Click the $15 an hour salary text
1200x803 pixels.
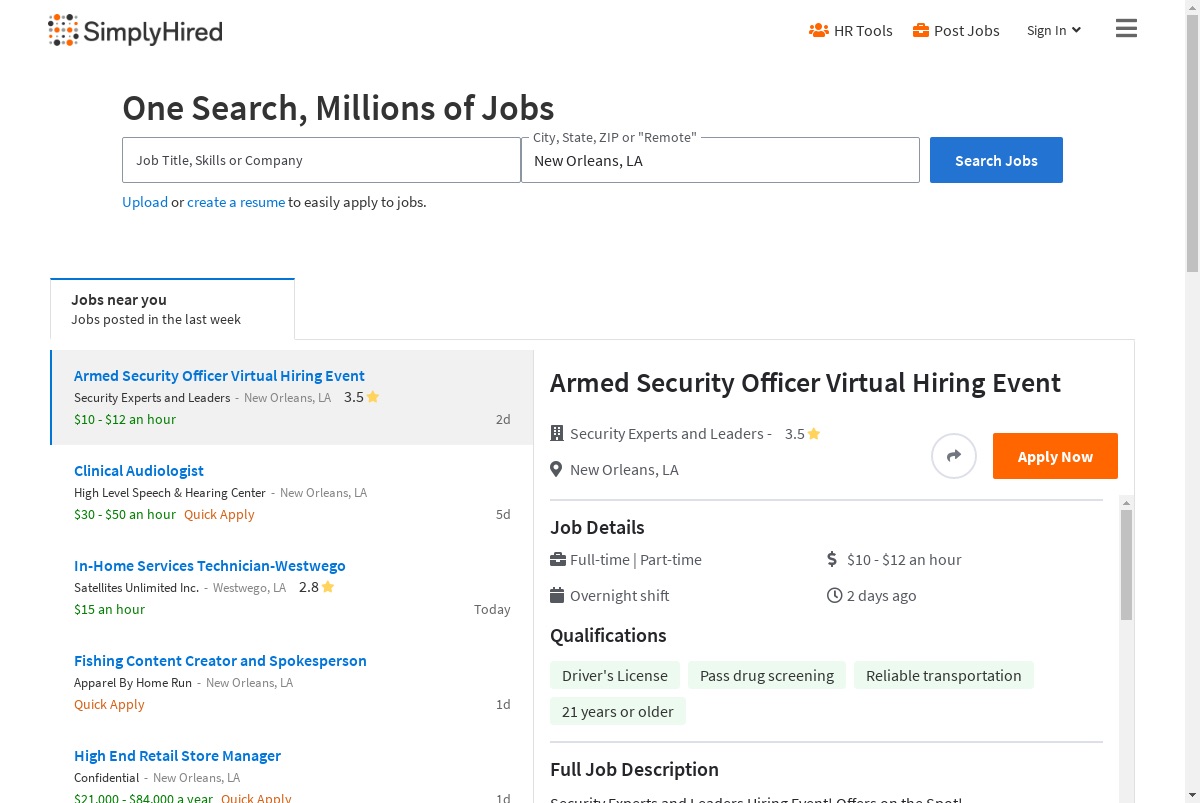tap(109, 609)
